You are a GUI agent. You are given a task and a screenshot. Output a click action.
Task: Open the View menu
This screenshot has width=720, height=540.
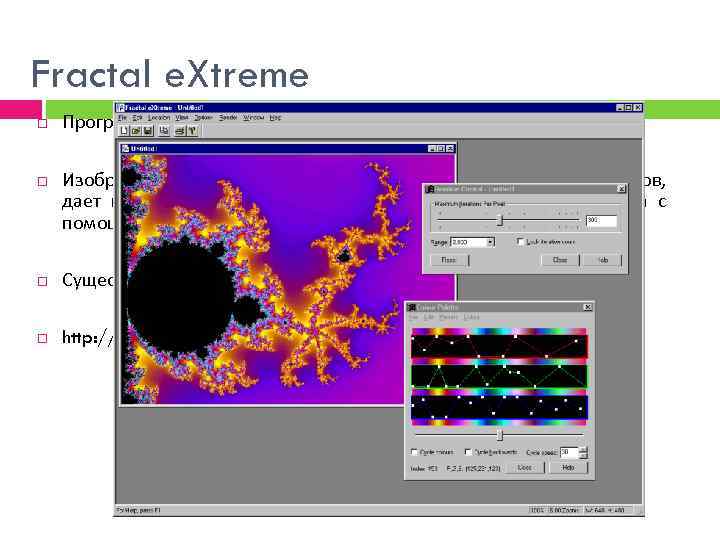coord(182,118)
